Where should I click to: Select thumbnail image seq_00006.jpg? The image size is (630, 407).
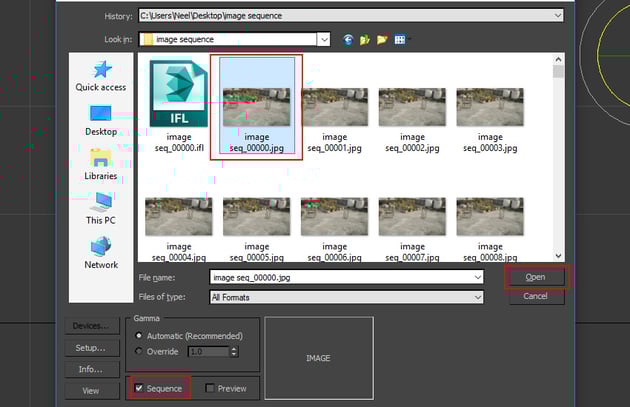[335, 229]
